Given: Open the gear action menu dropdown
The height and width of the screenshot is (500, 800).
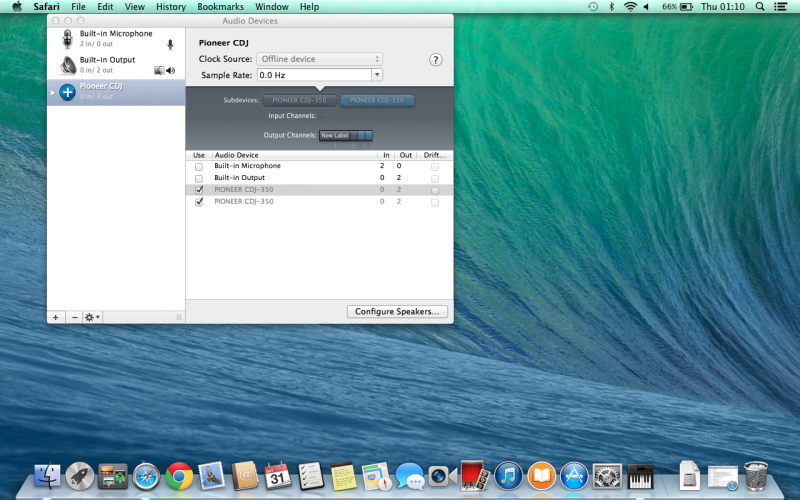Looking at the screenshot, I should [x=92, y=317].
